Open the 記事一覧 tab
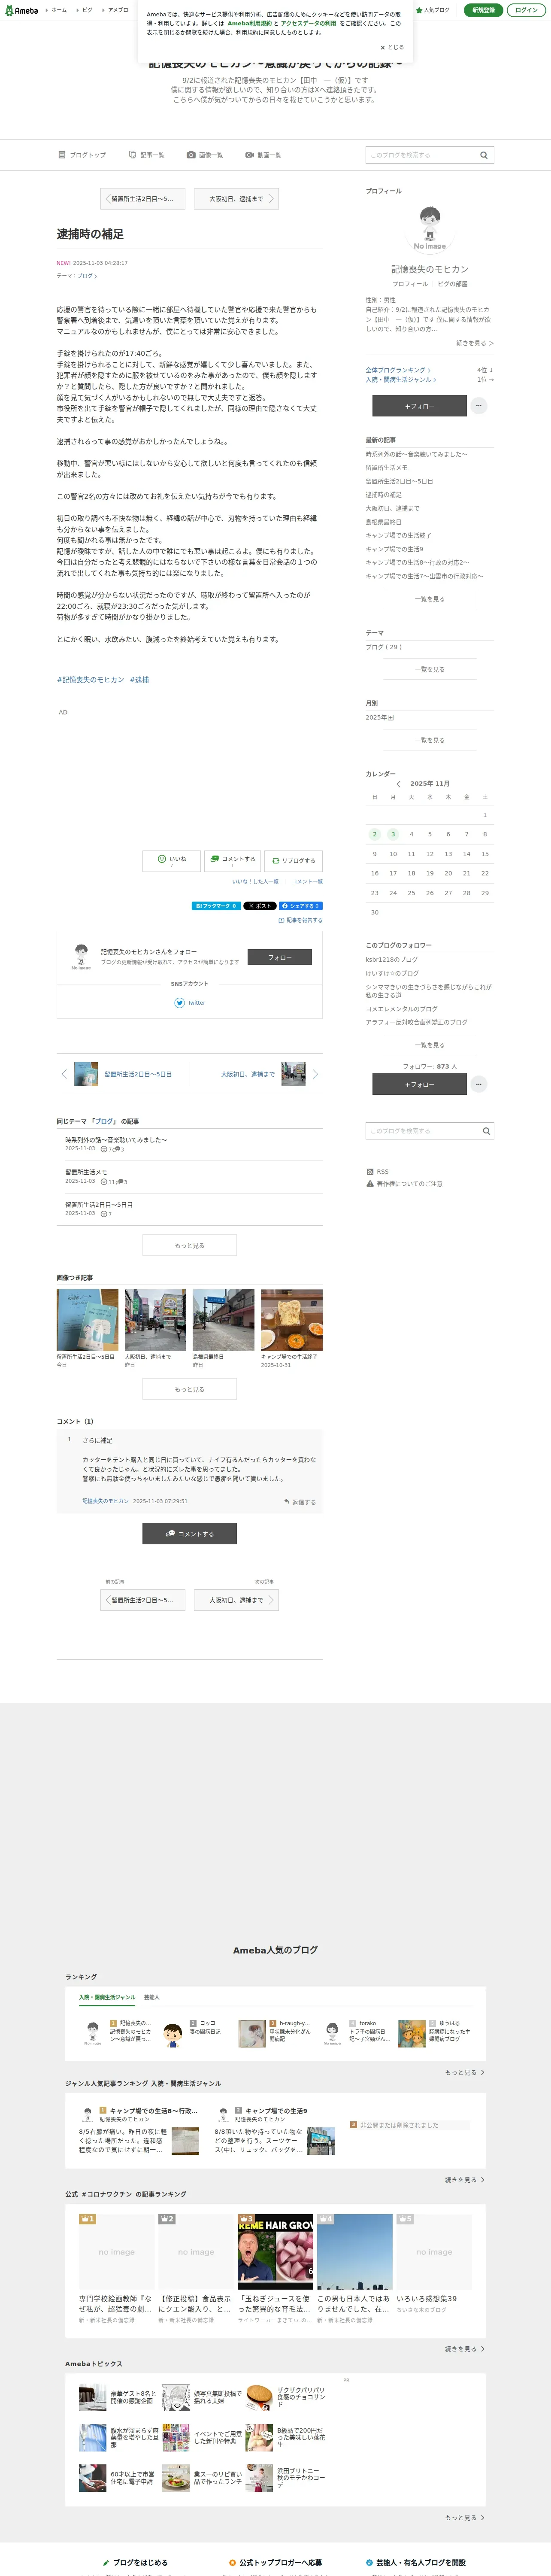551x2576 pixels. (x=147, y=155)
